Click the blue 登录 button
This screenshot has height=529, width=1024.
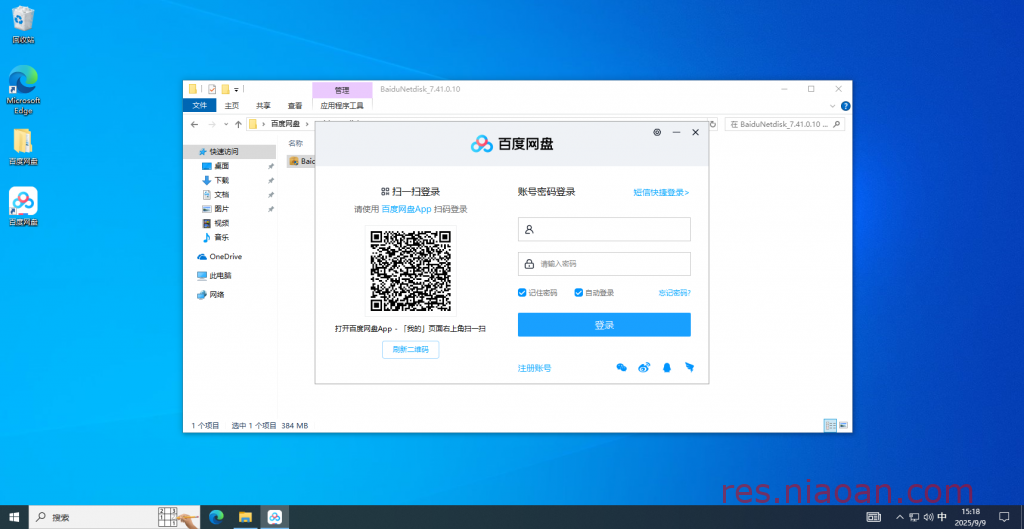click(x=604, y=325)
